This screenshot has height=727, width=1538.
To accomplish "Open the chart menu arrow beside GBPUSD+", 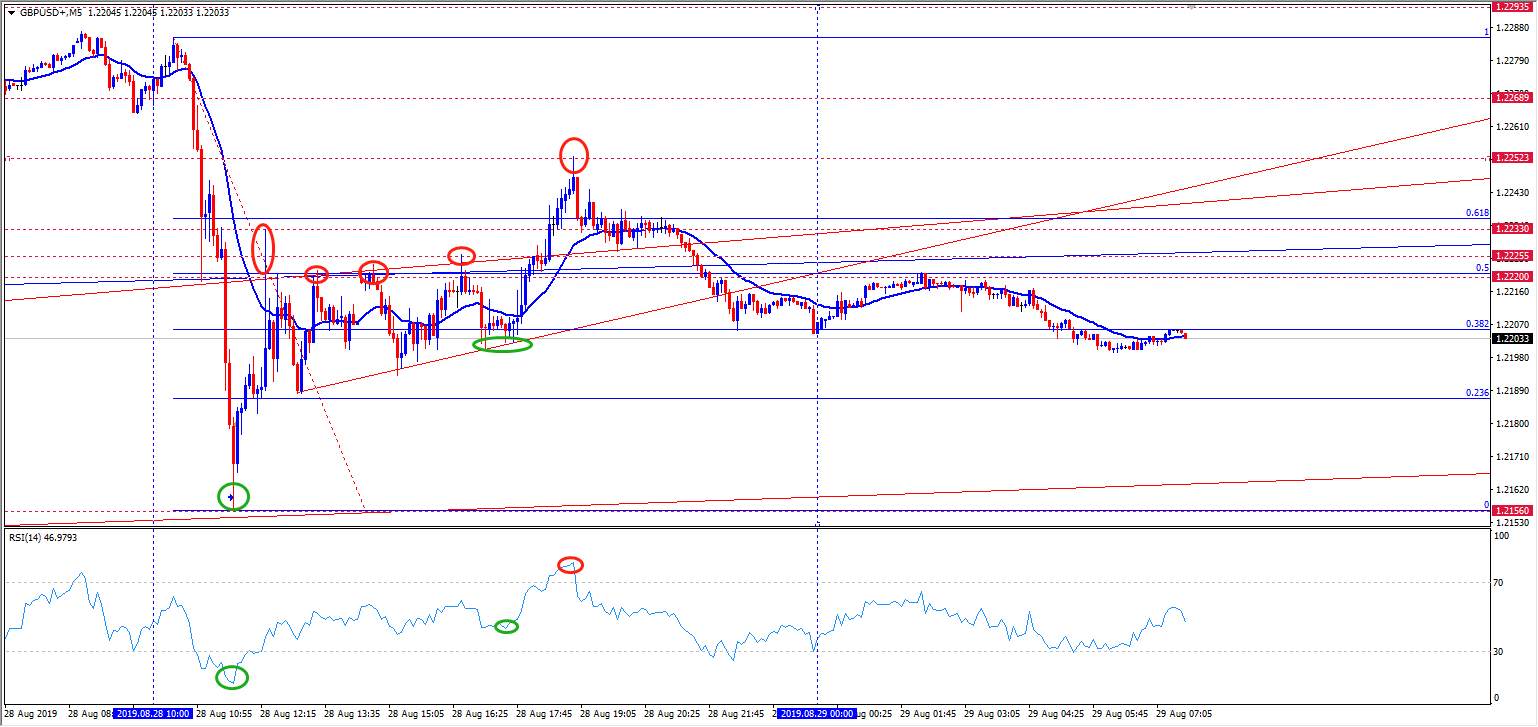I will [10, 14].
